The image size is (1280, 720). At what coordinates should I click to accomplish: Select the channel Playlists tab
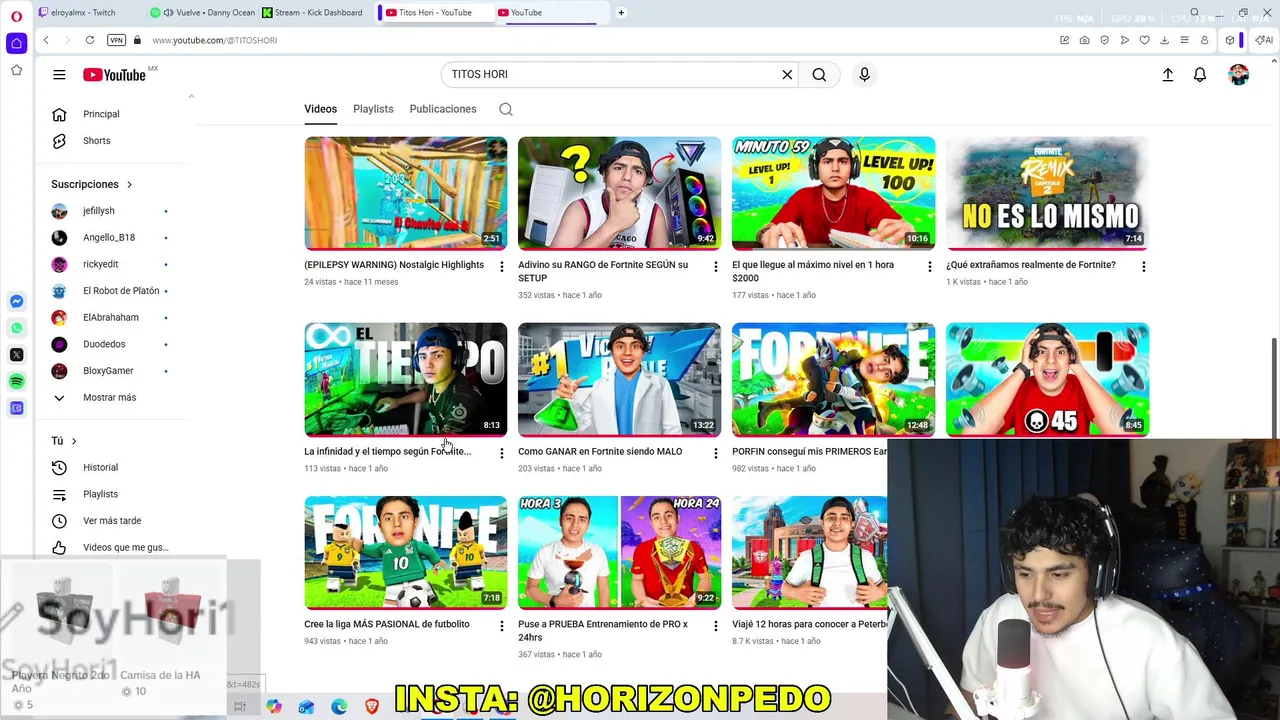pos(373,109)
